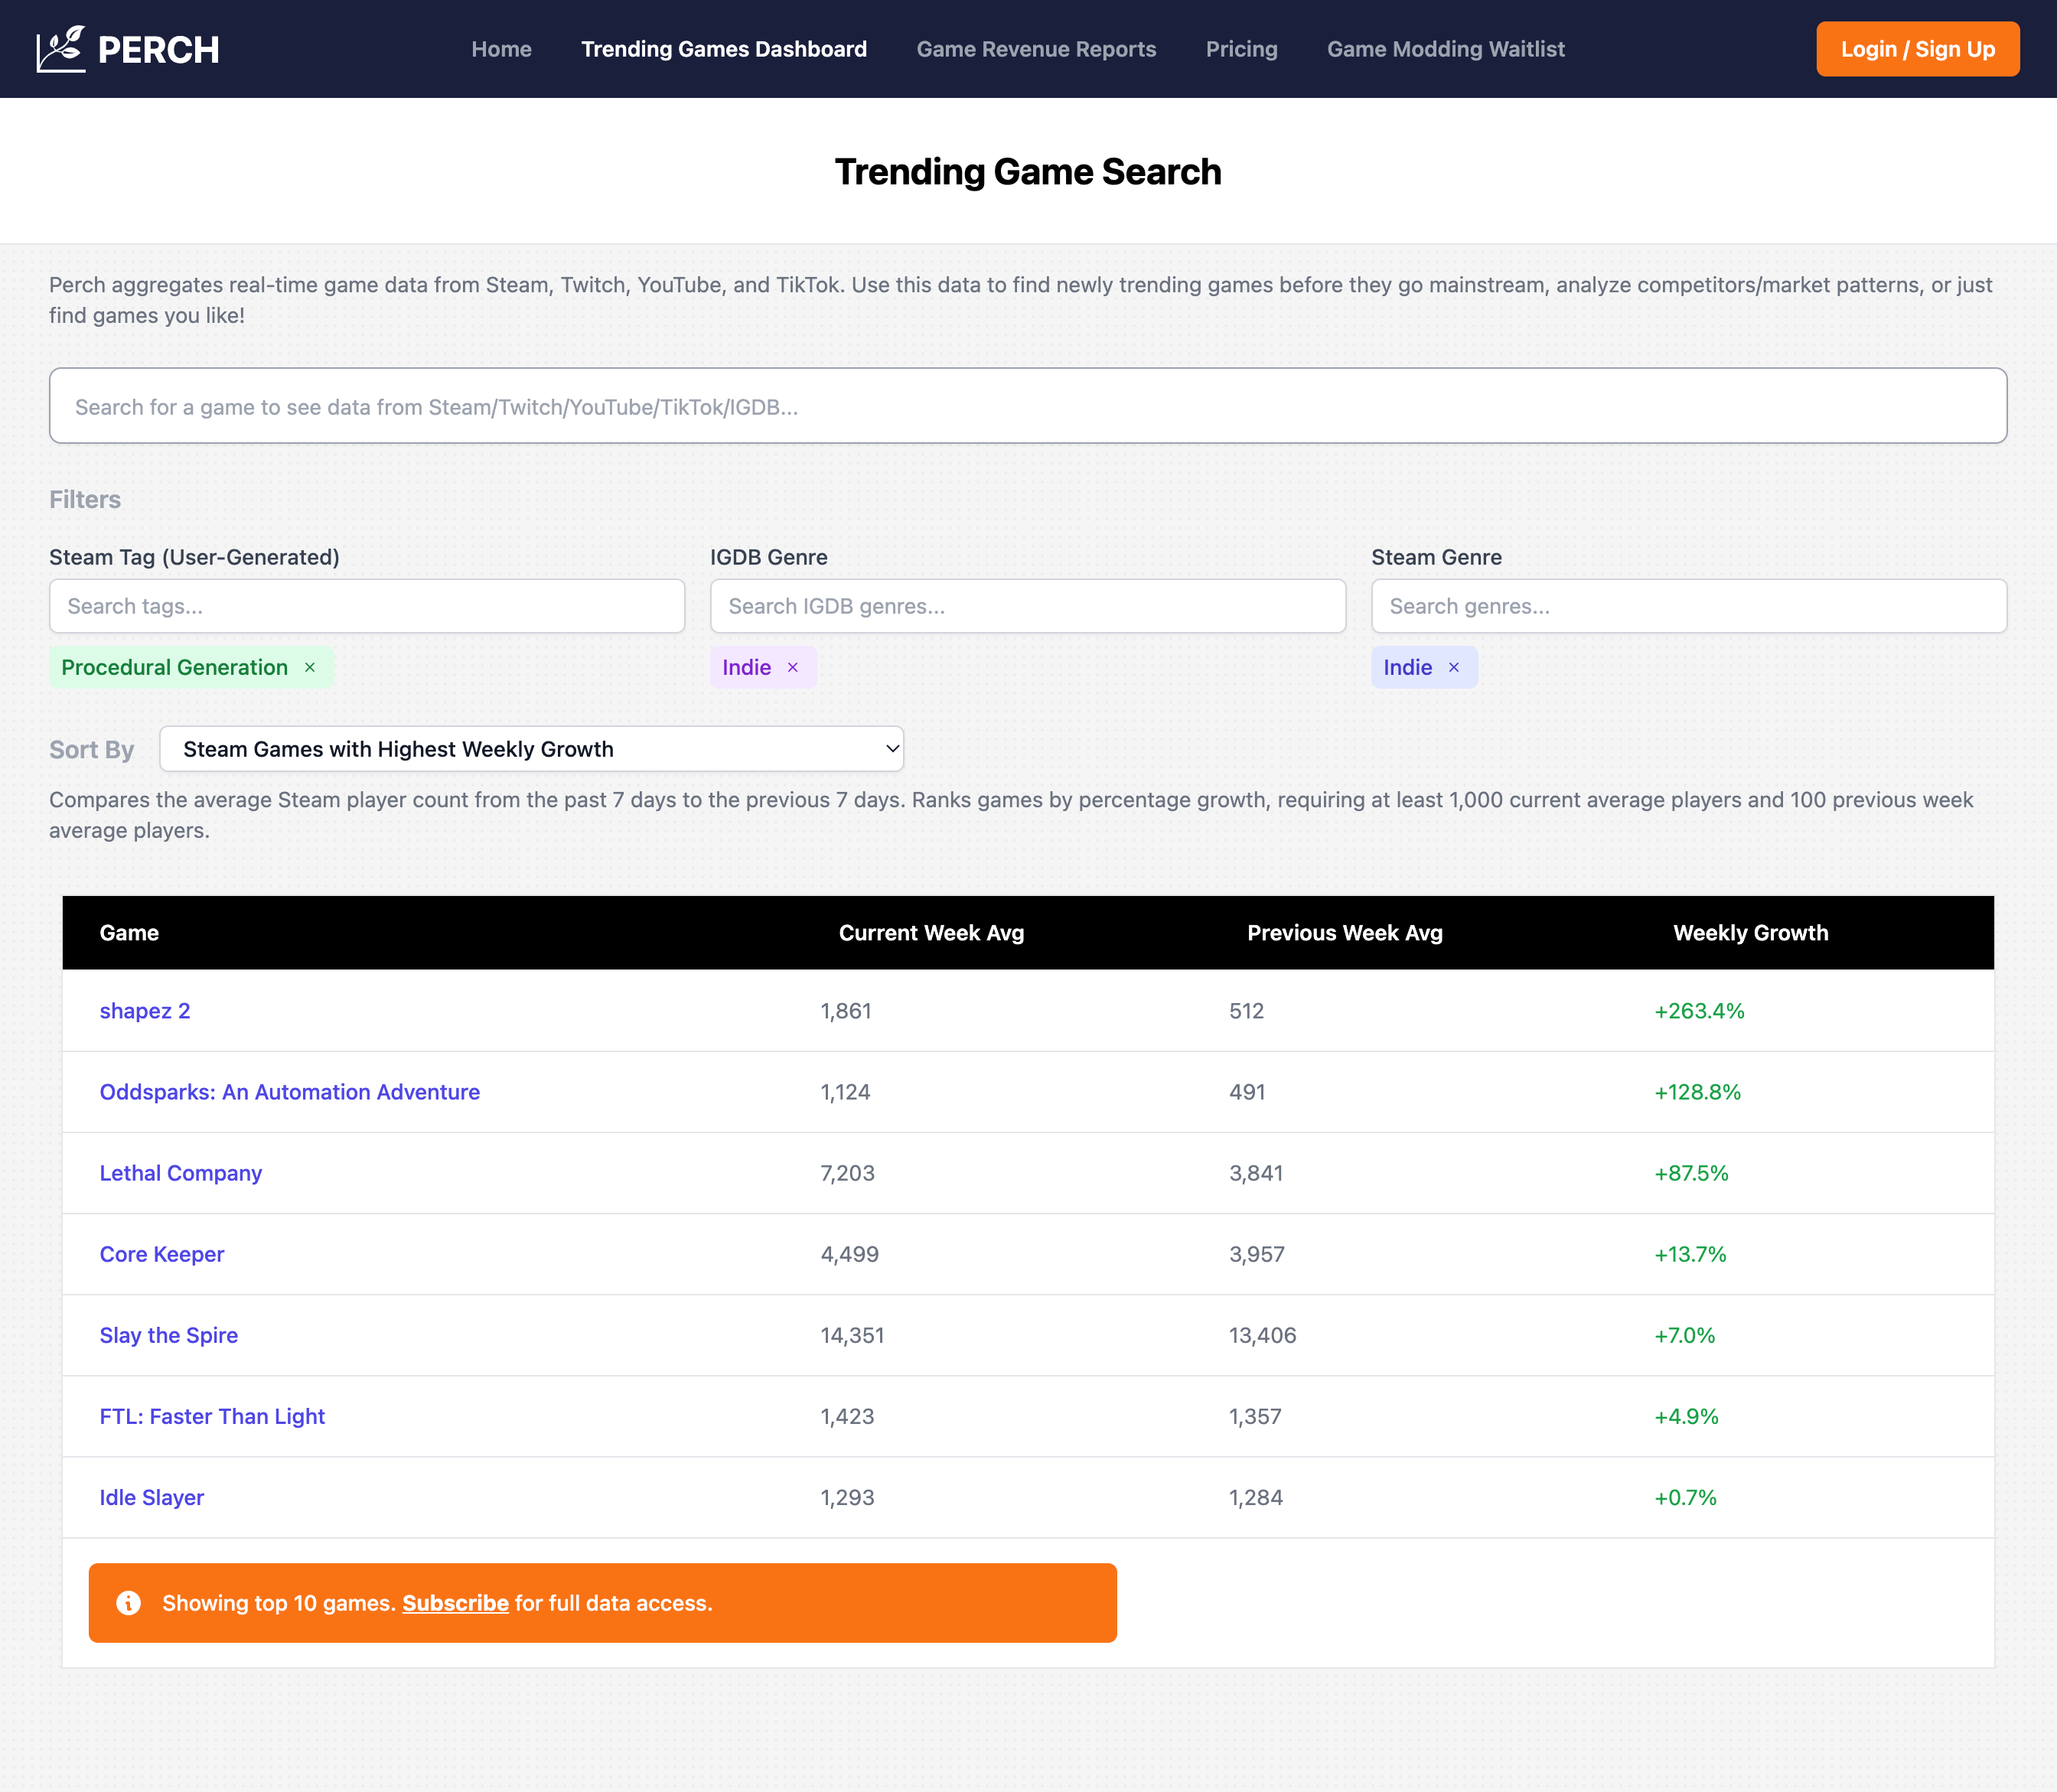
Task: Click the Trending Game Search heading
Action: click(x=1028, y=171)
